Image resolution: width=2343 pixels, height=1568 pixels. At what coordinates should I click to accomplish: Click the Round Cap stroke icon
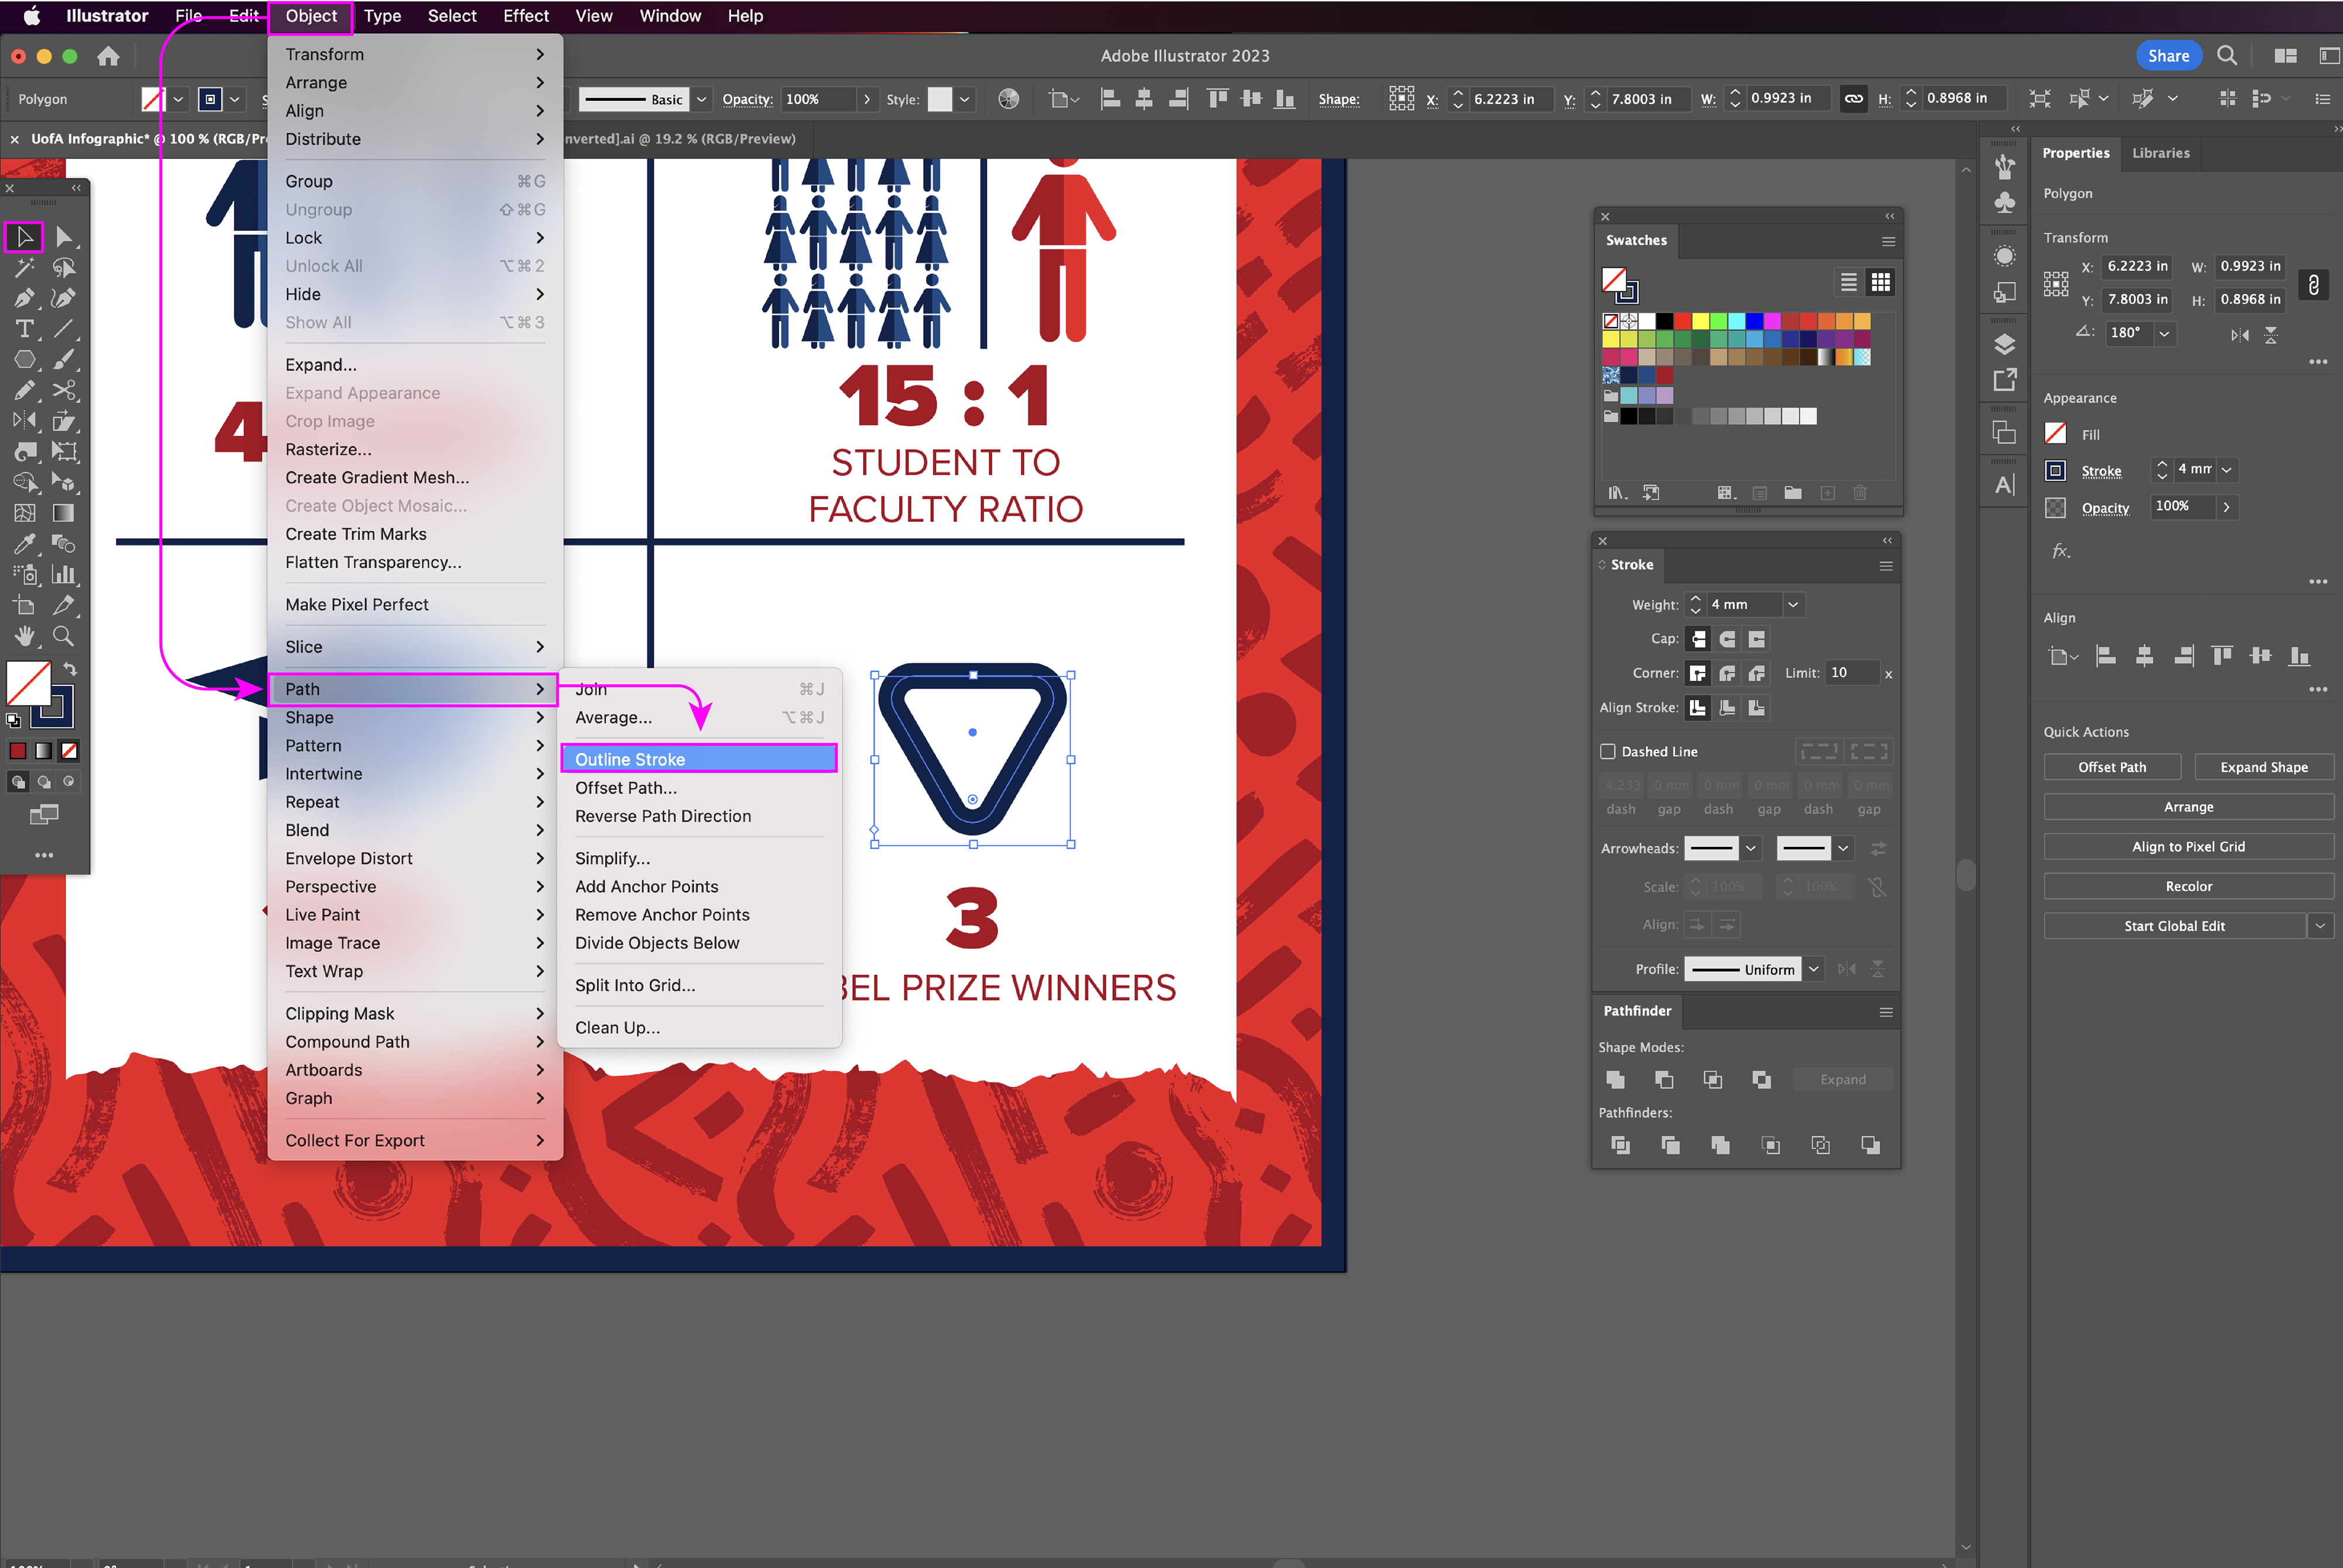tap(1727, 639)
